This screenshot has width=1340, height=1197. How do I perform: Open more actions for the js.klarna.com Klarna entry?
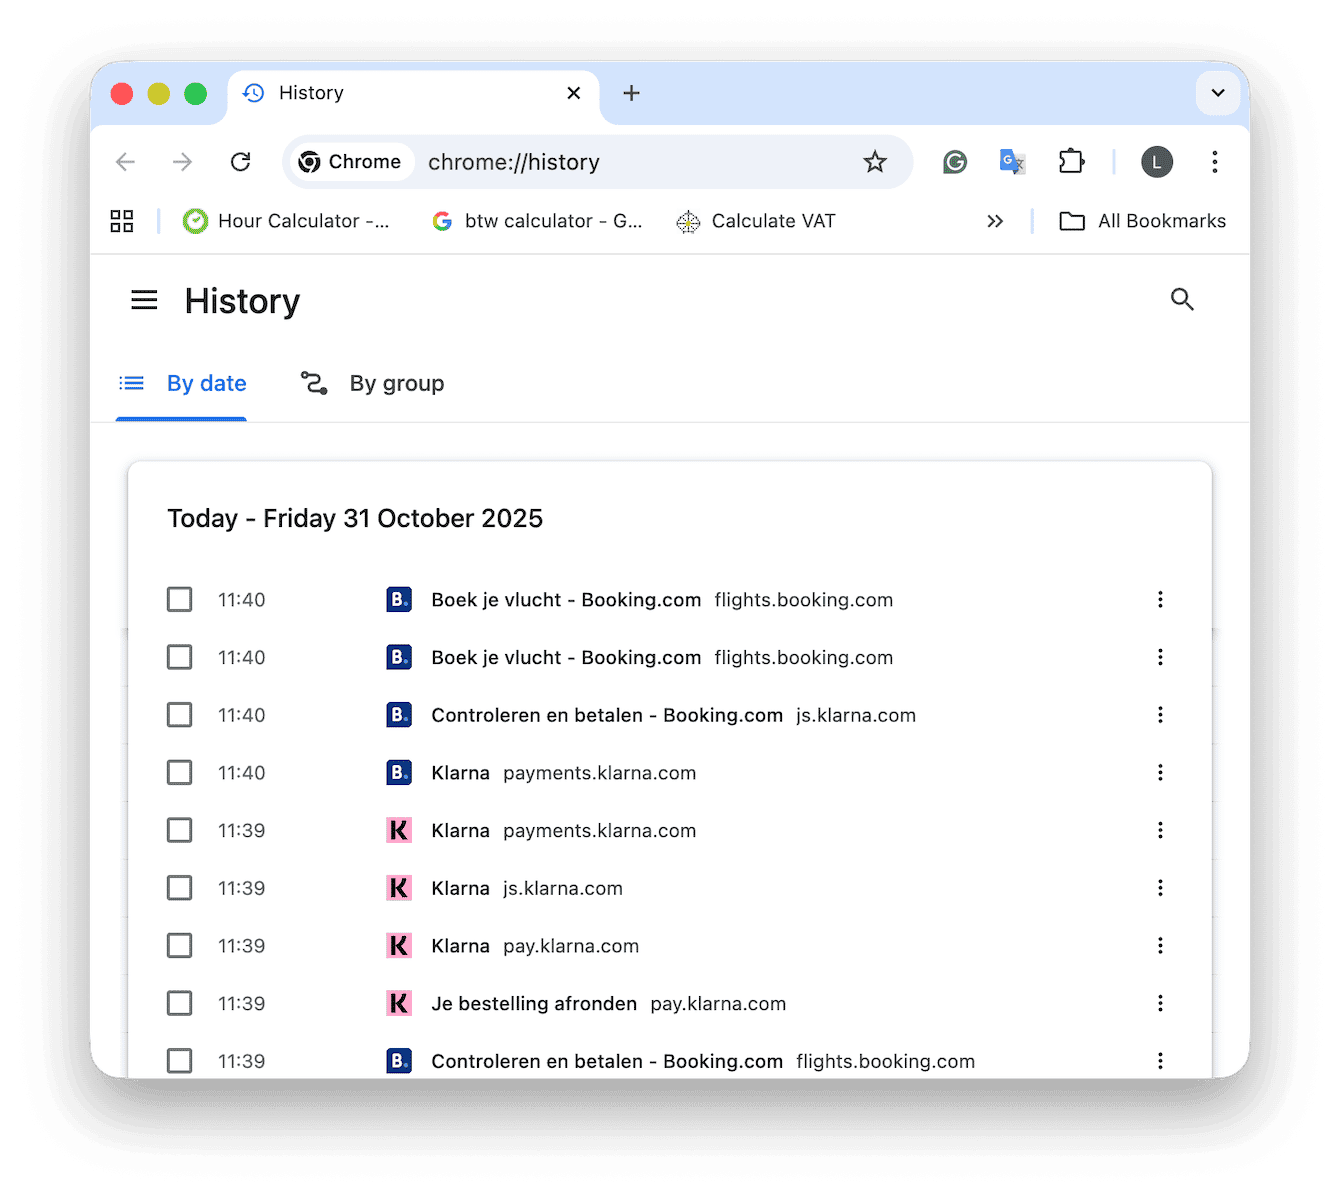1160,887
